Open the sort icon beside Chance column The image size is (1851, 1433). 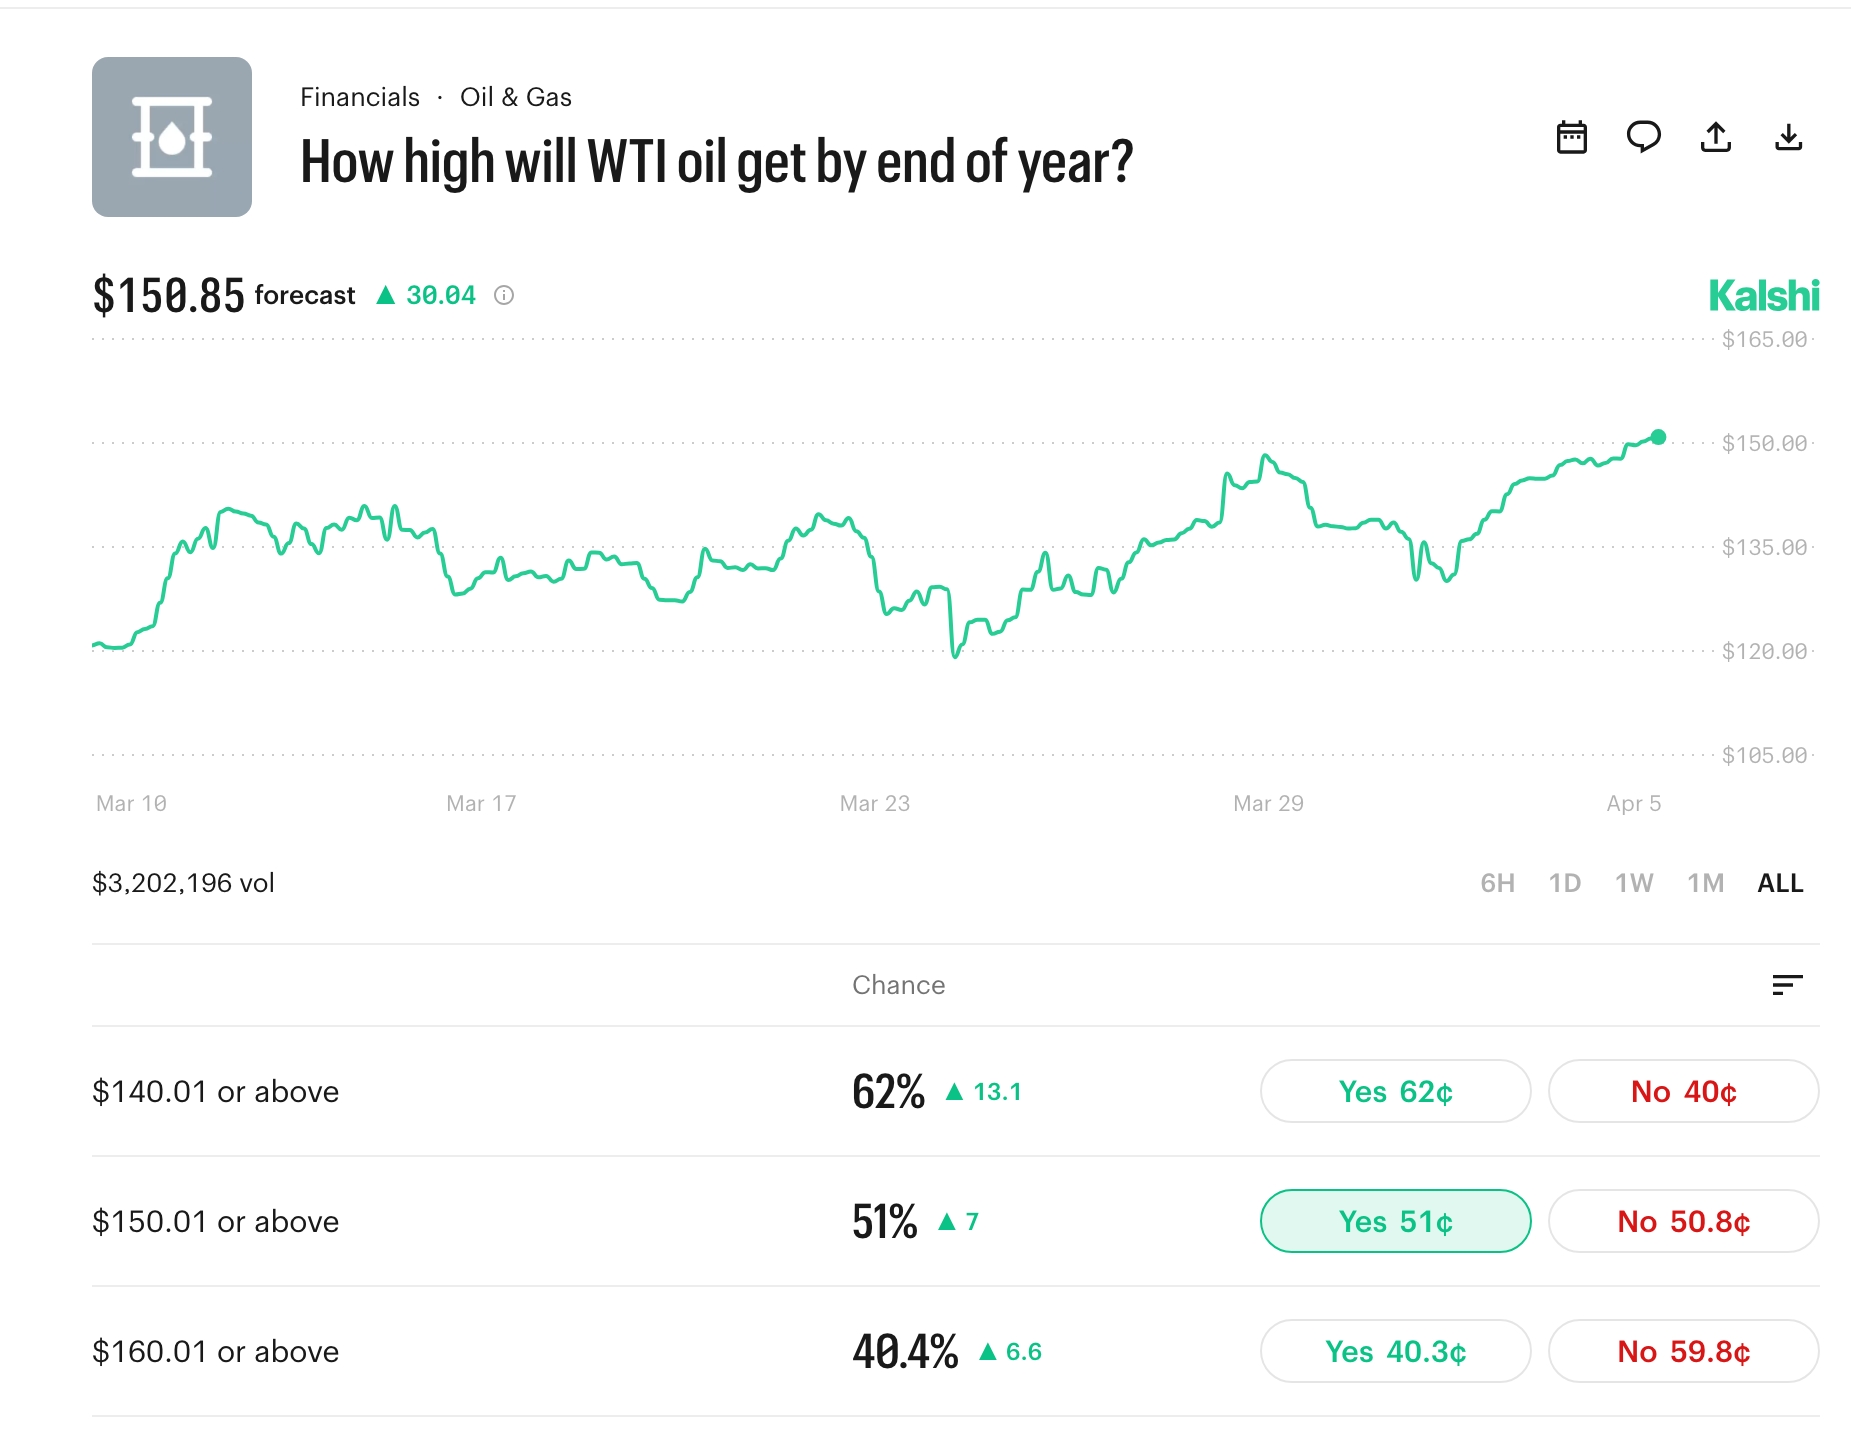(1789, 984)
